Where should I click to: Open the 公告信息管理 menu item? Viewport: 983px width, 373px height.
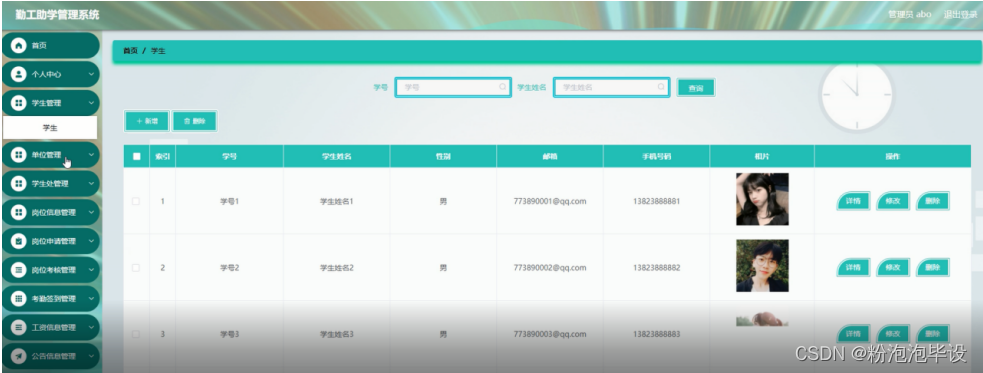coord(51,356)
